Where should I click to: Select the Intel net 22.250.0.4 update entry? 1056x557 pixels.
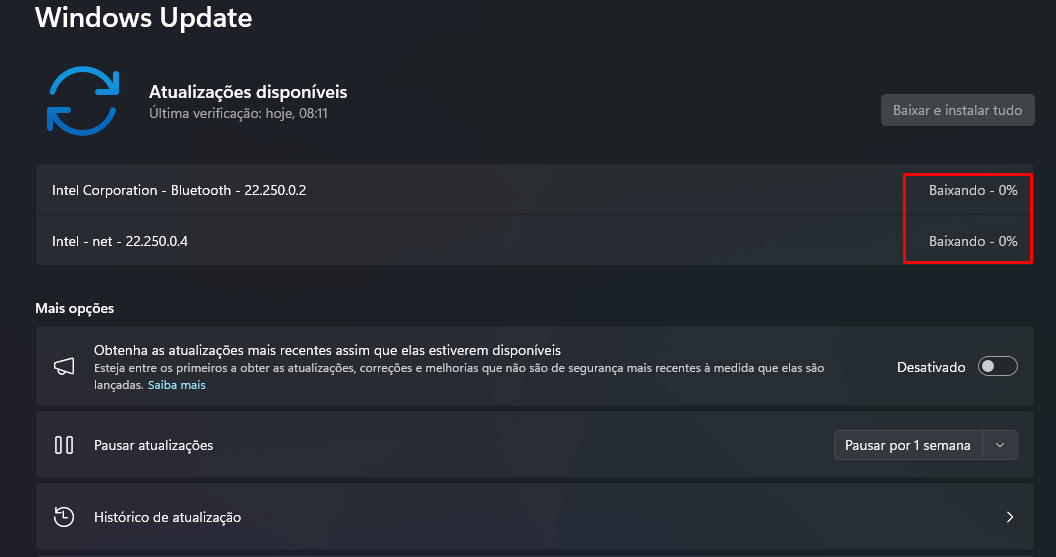120,241
